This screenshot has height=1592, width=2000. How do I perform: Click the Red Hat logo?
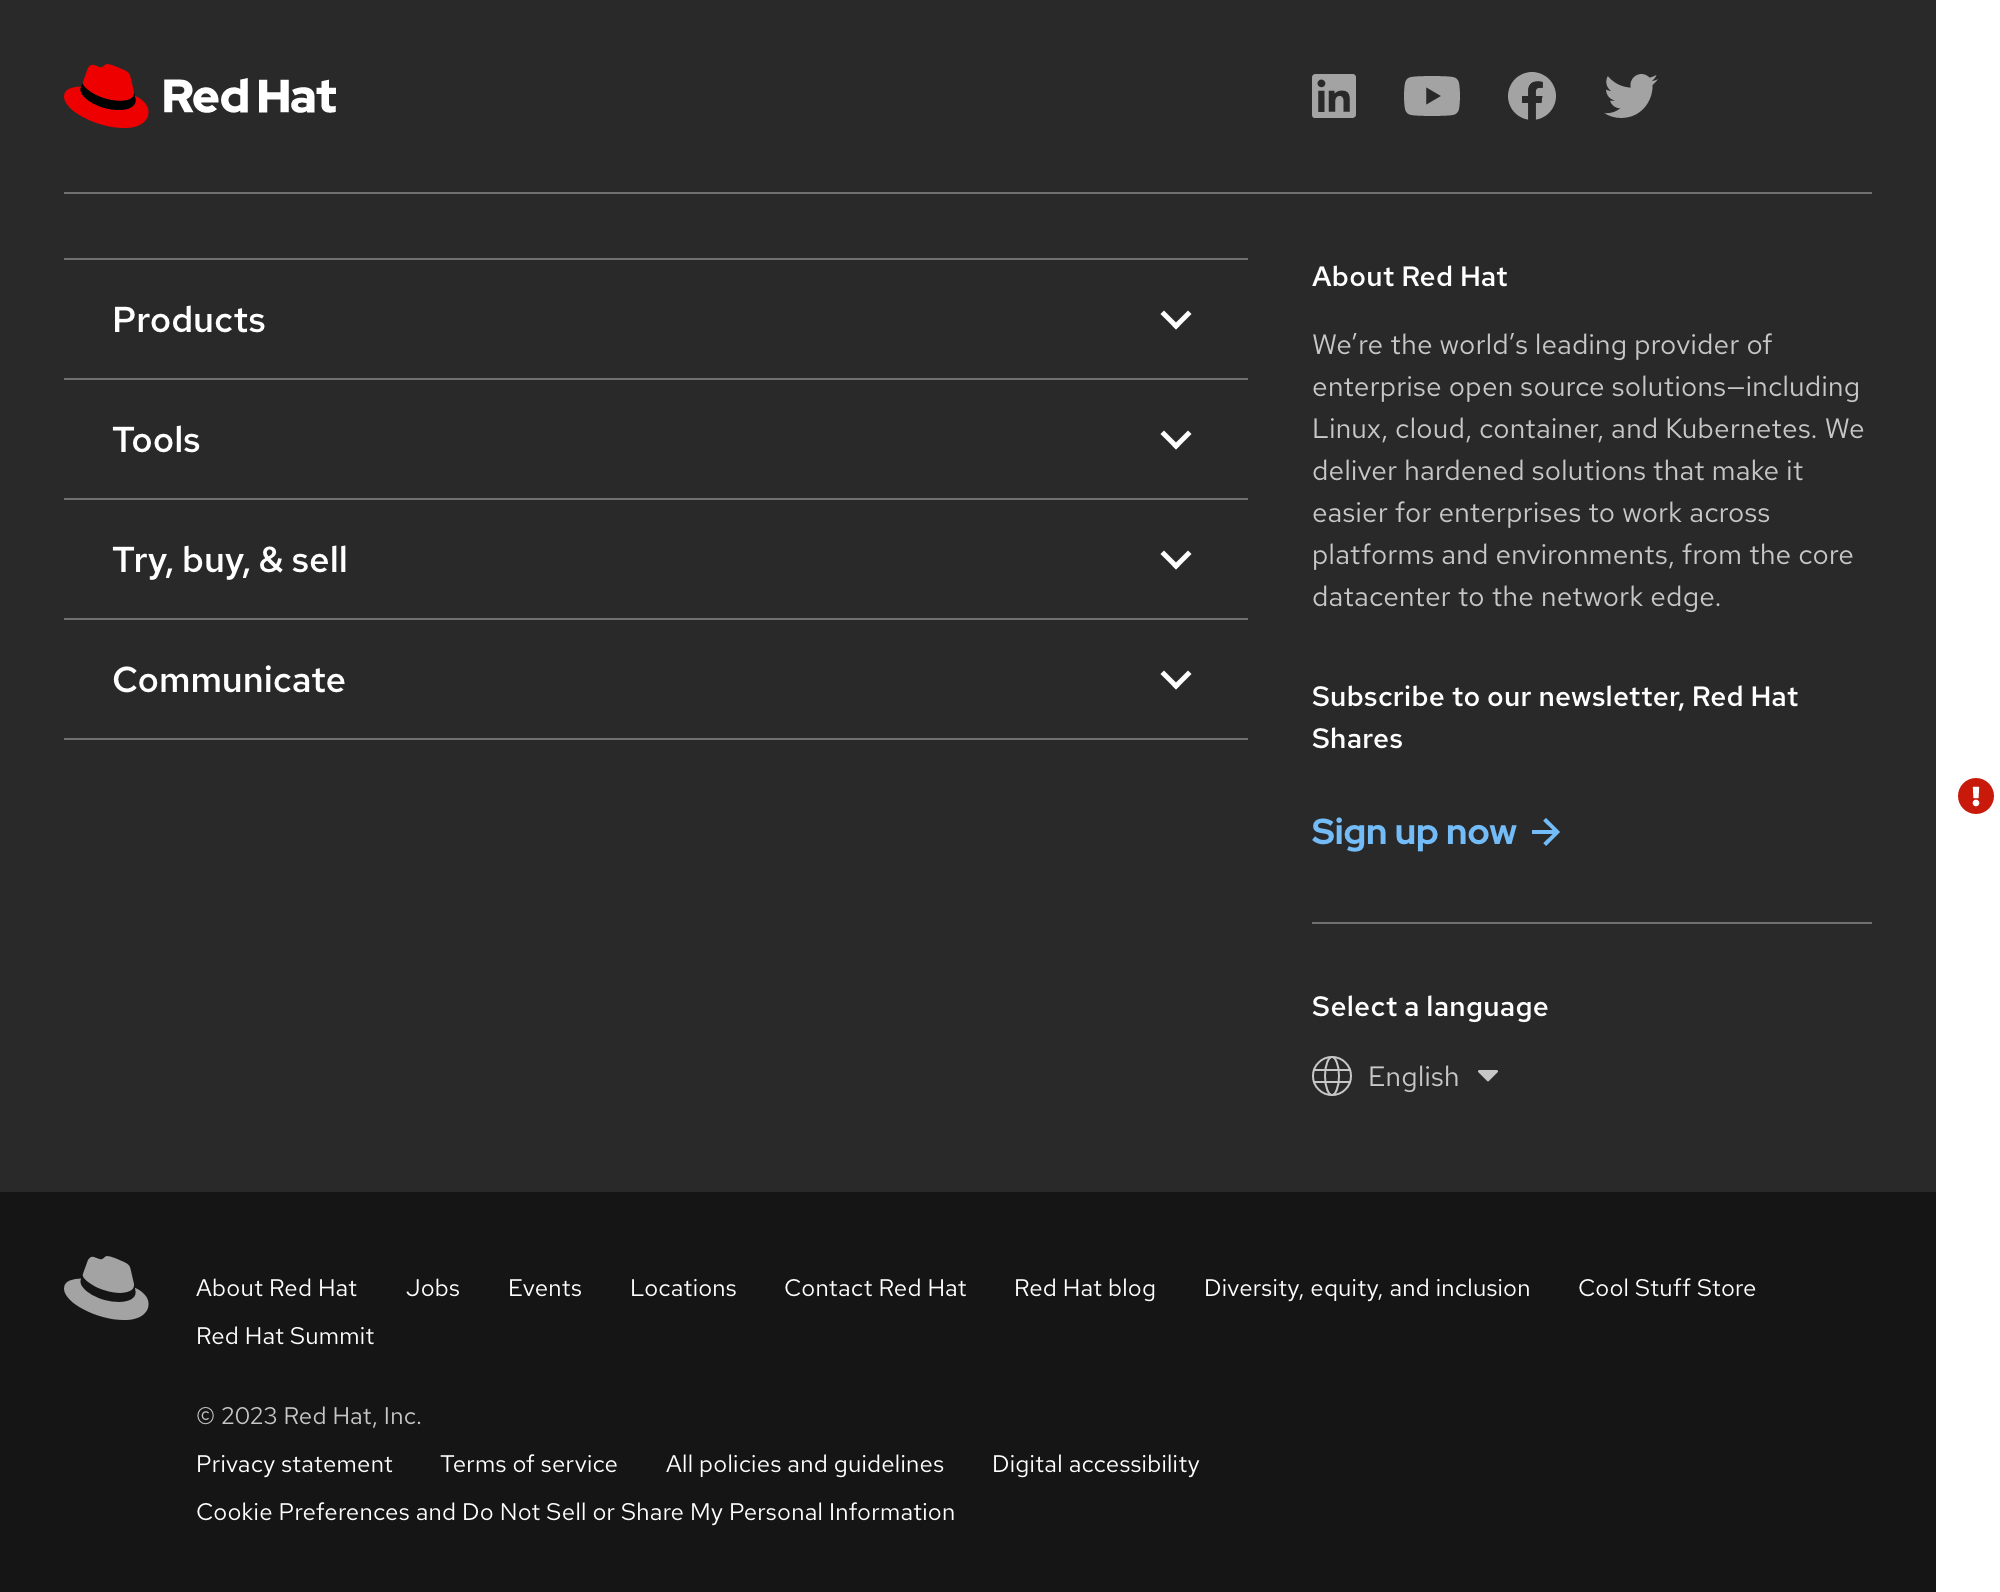click(x=198, y=95)
